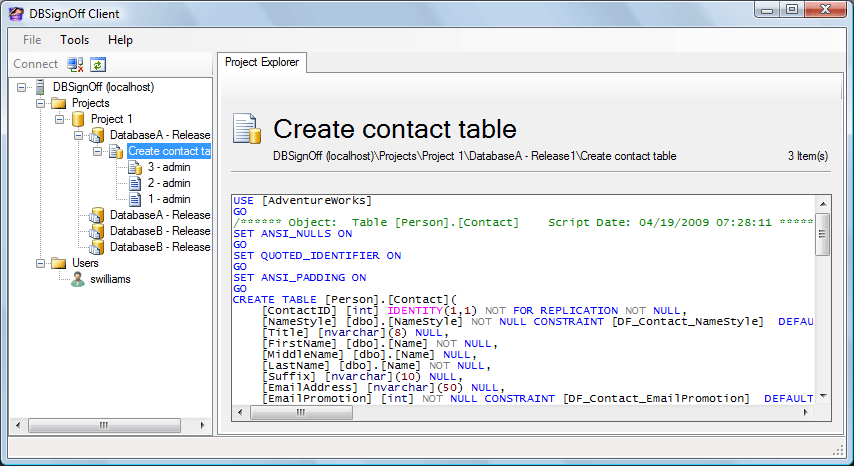Collapse the DBSignOff (localhost) root node
854x466 pixels.
[x=21, y=87]
